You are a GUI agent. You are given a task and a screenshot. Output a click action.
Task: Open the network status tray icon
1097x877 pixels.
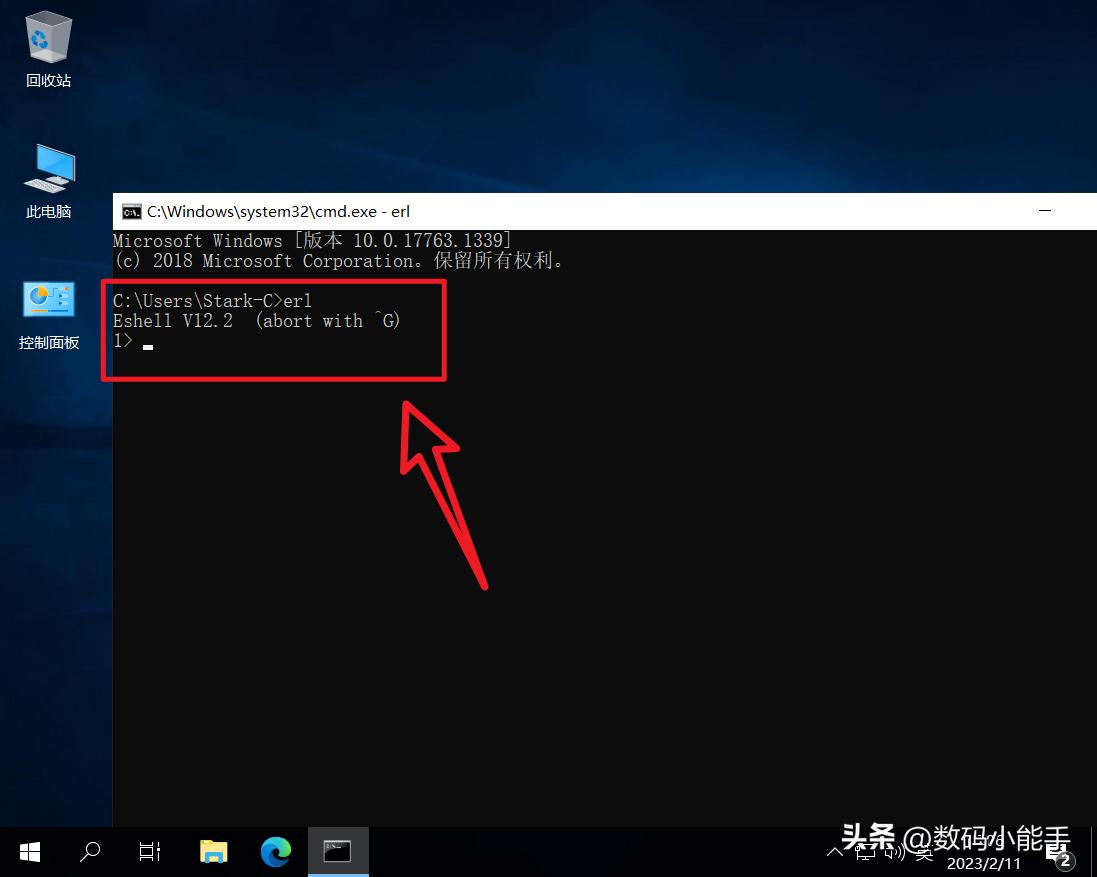pyautogui.click(x=864, y=853)
